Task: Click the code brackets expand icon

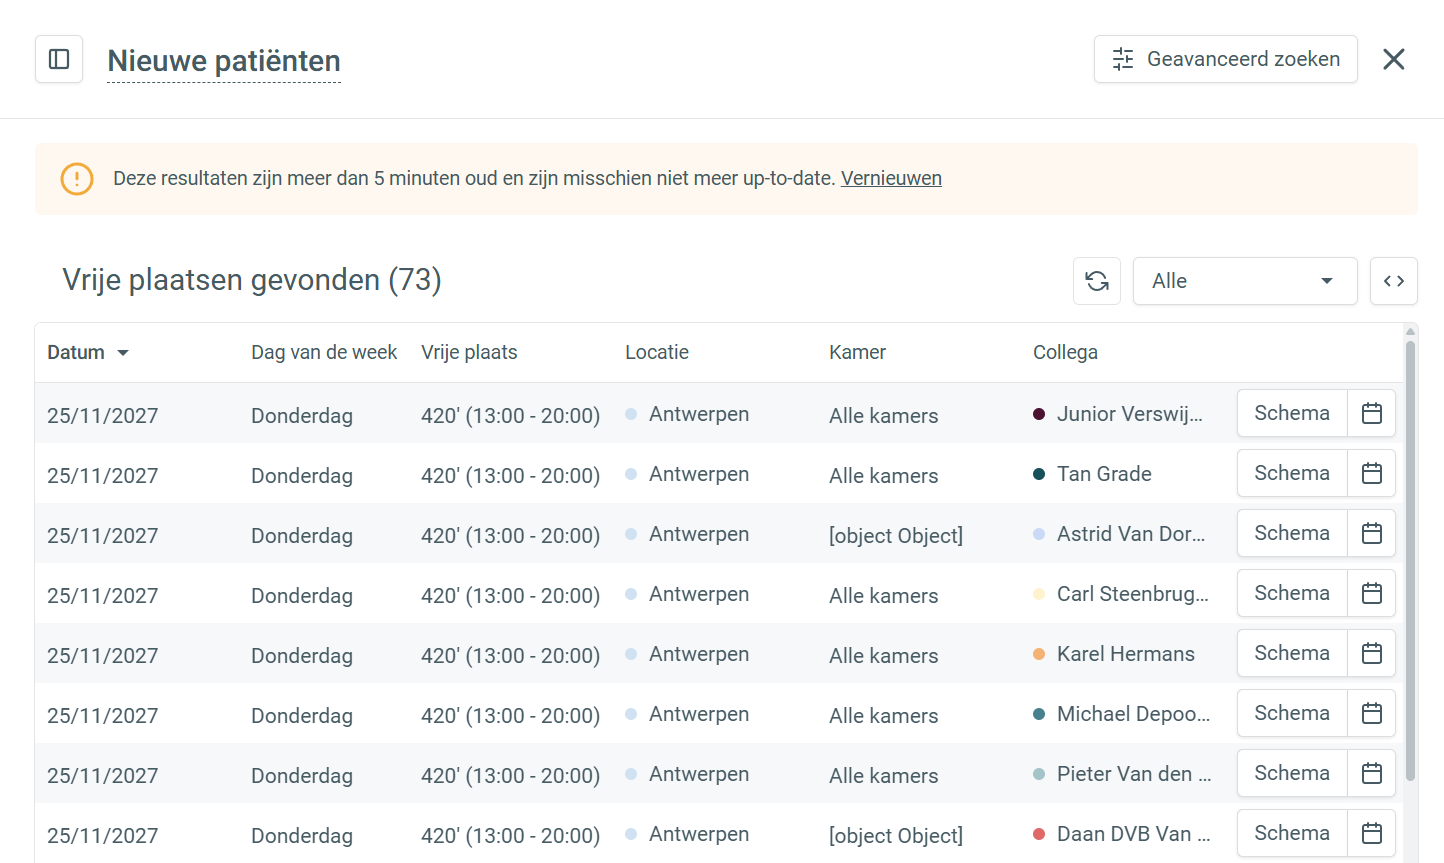Action: tap(1394, 281)
